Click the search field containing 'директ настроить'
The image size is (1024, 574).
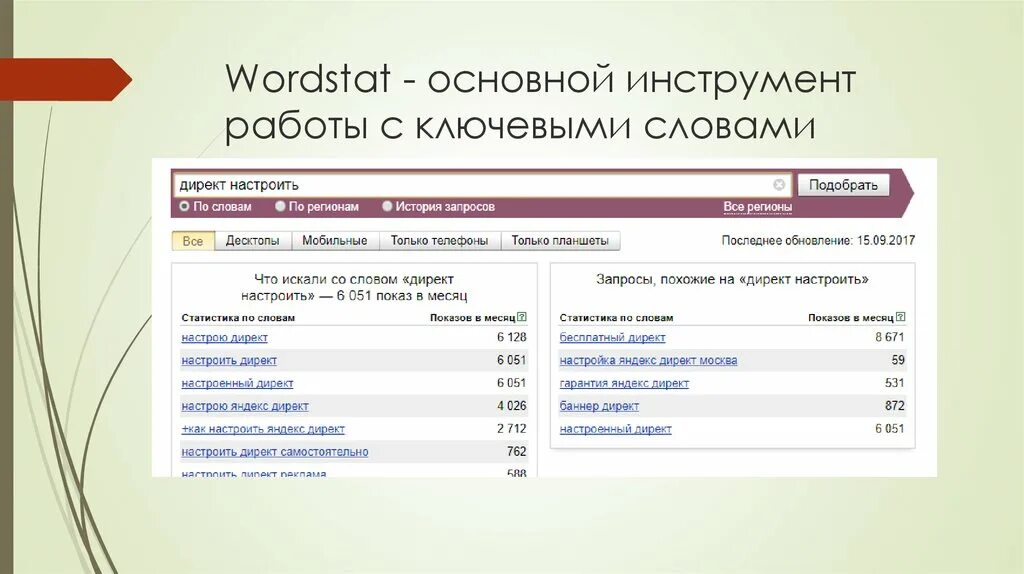tap(482, 185)
